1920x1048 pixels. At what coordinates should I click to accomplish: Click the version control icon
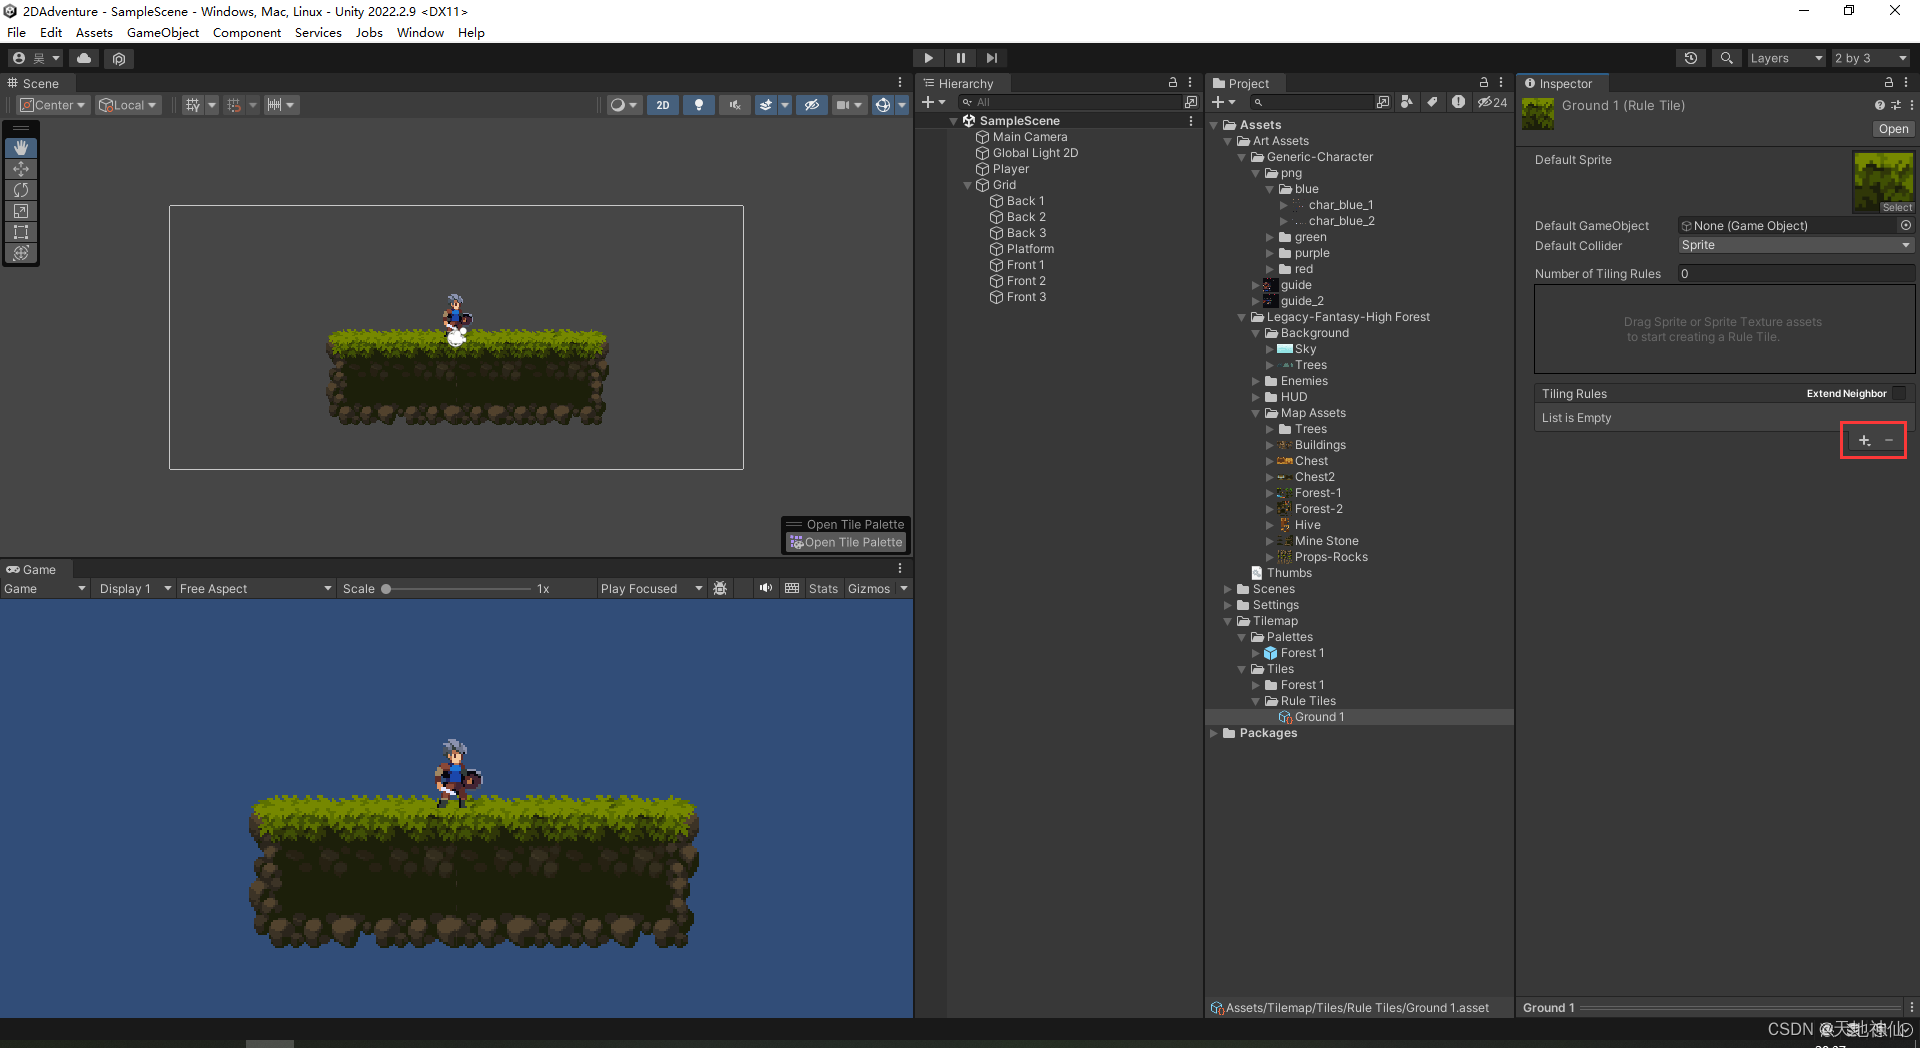click(119, 58)
